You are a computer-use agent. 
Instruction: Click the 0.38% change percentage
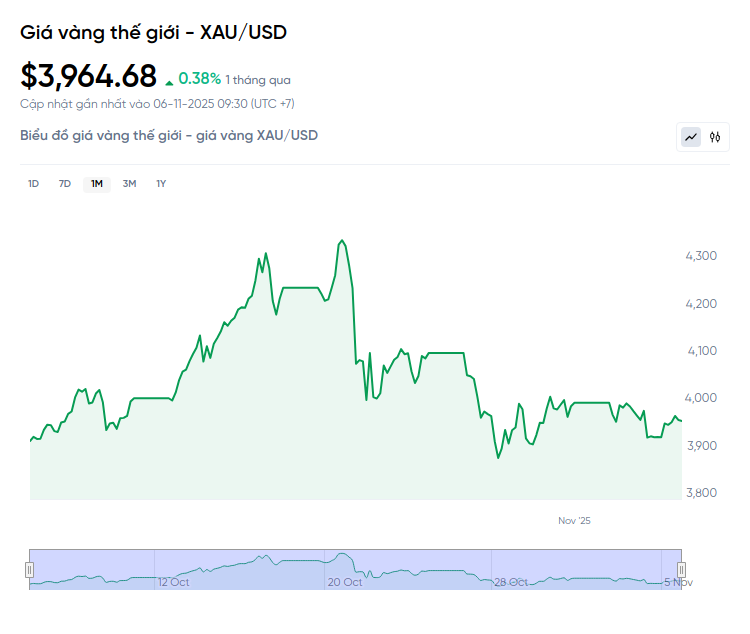[x=200, y=78]
